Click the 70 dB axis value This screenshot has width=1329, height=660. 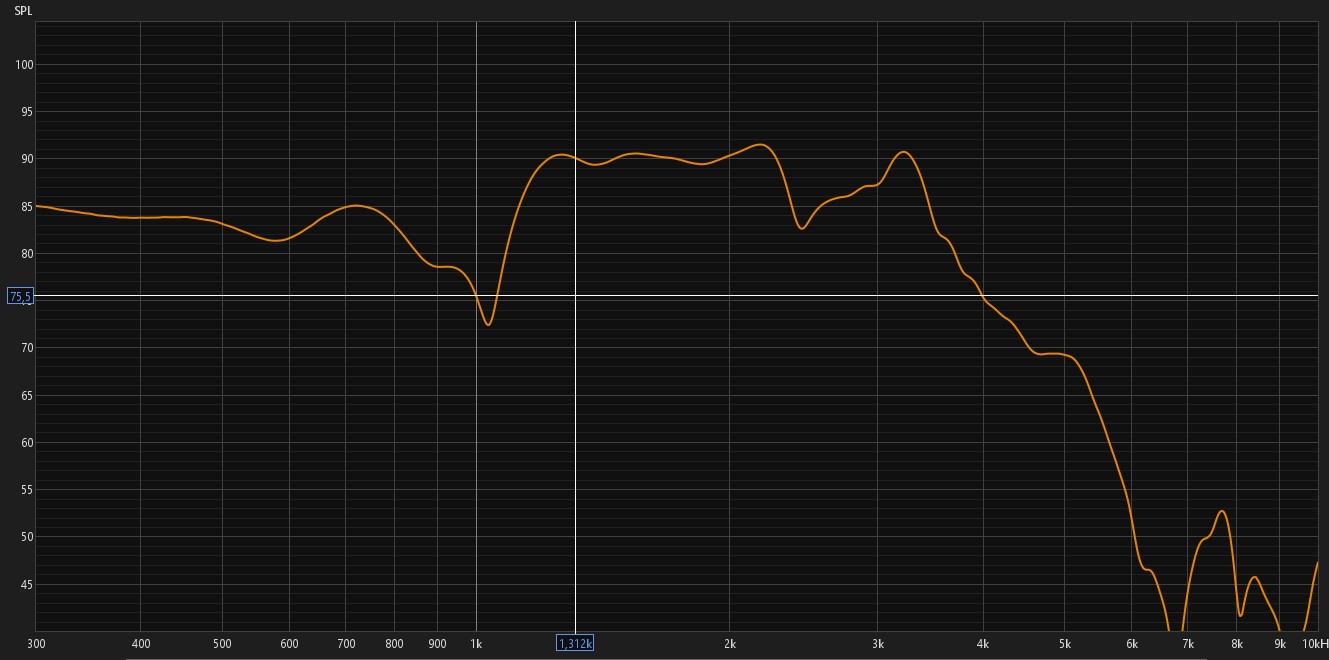(27, 348)
